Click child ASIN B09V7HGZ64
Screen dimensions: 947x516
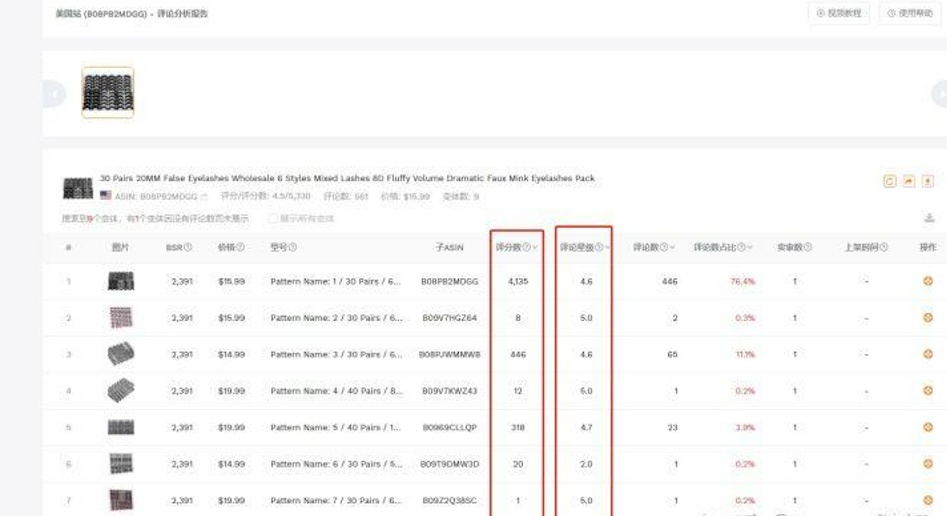[x=449, y=318]
